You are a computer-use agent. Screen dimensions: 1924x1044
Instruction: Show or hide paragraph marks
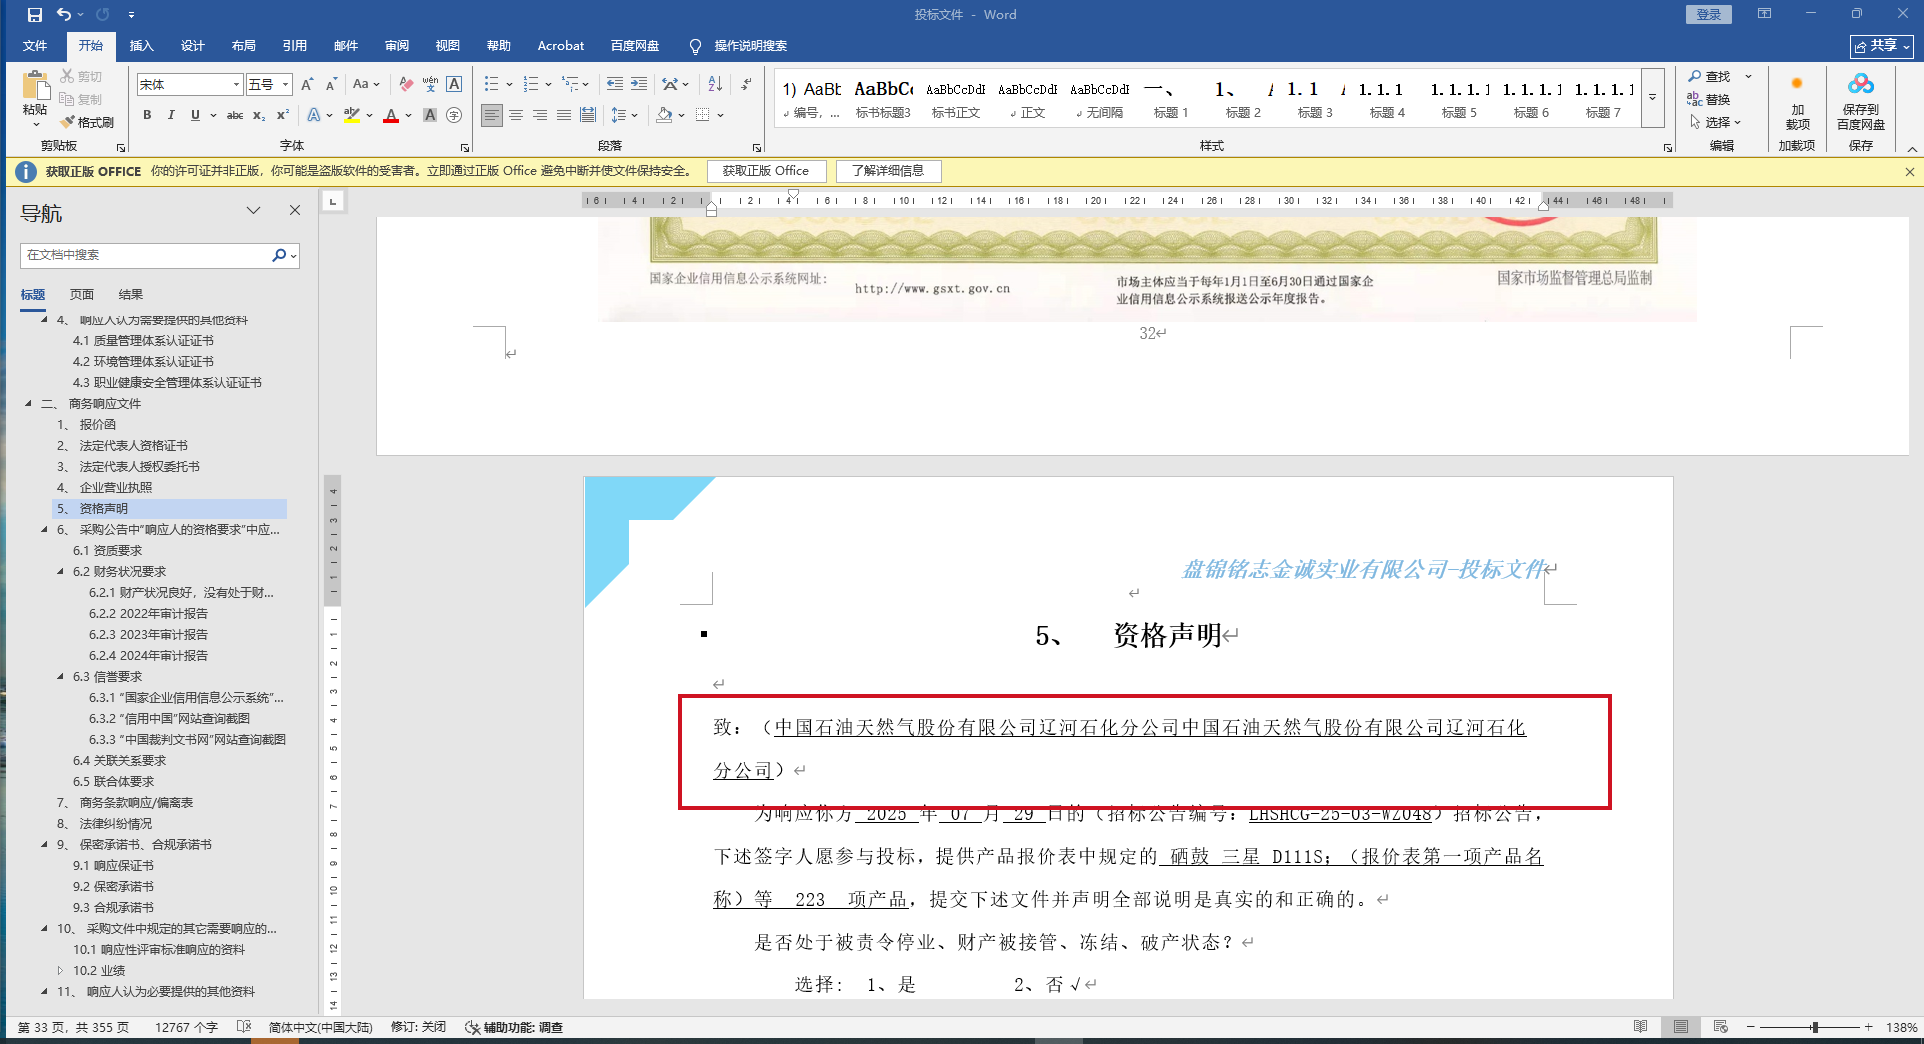coord(746,85)
